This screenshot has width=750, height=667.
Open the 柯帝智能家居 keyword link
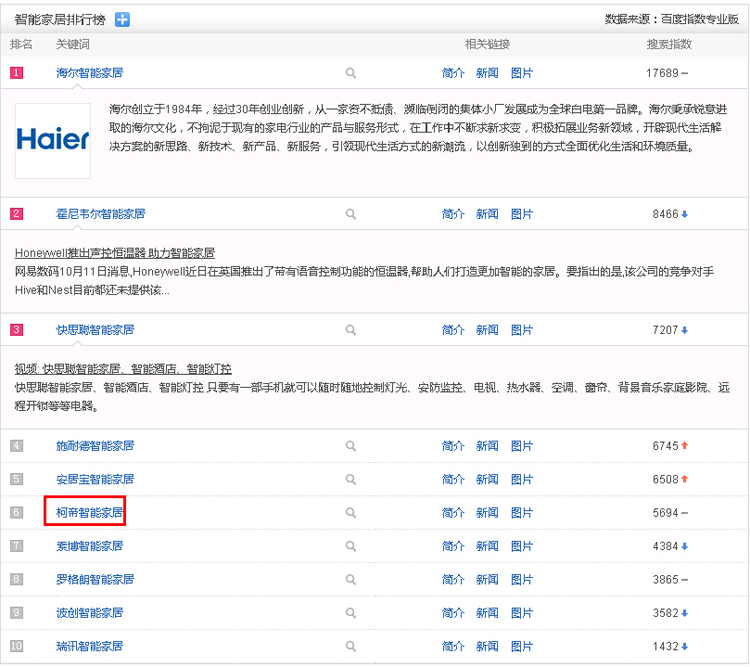89,512
